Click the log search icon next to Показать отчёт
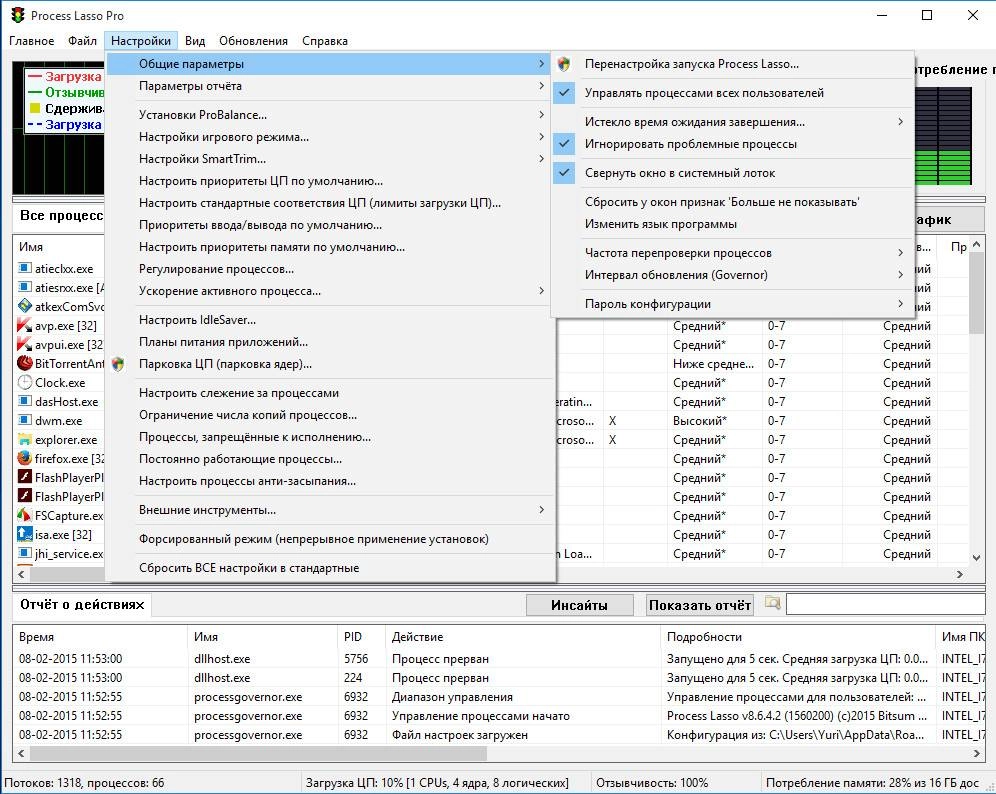Viewport: 996px width, 794px height. pyautogui.click(x=772, y=603)
